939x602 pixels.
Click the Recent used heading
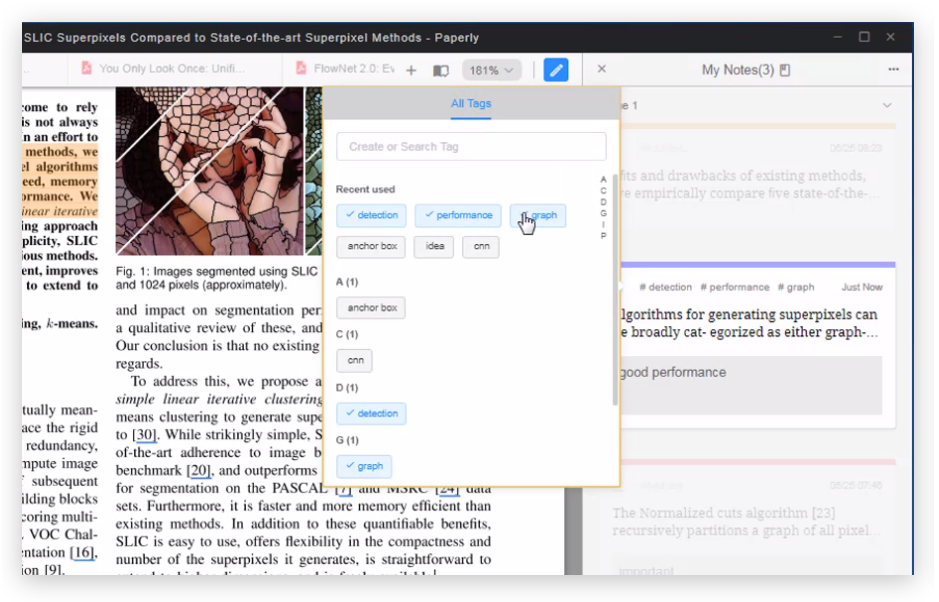click(x=365, y=189)
